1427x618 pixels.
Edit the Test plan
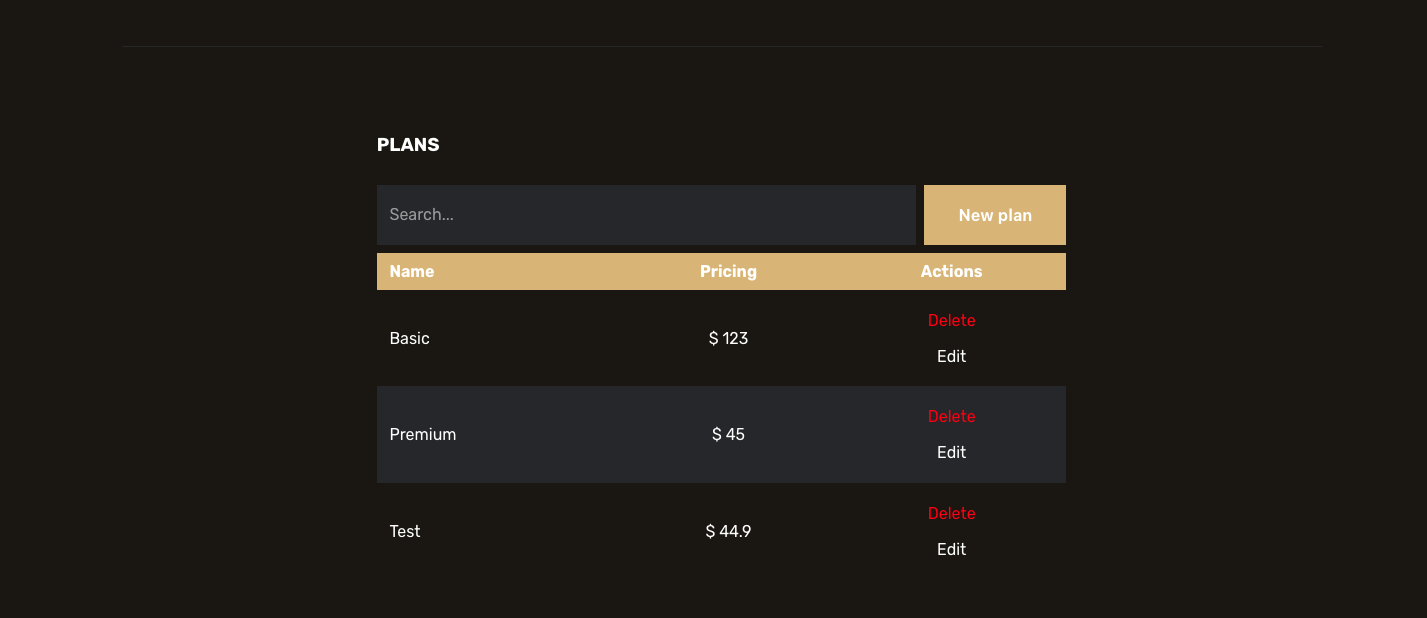click(x=951, y=549)
